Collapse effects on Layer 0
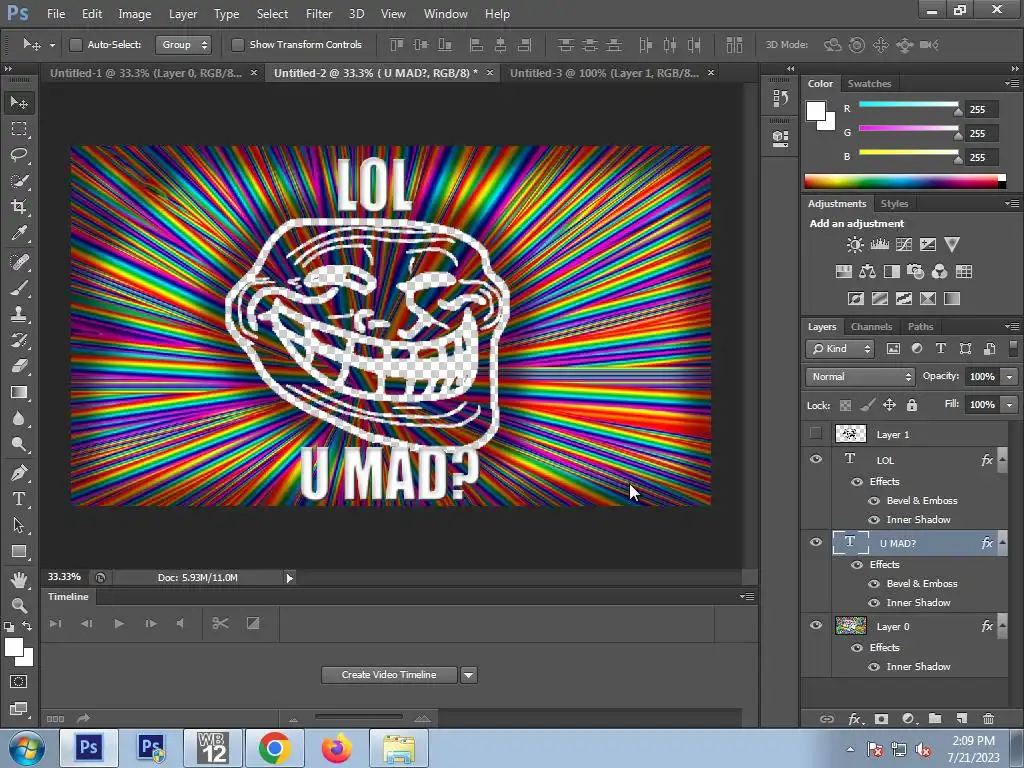Image resolution: width=1024 pixels, height=768 pixels. [1002, 626]
